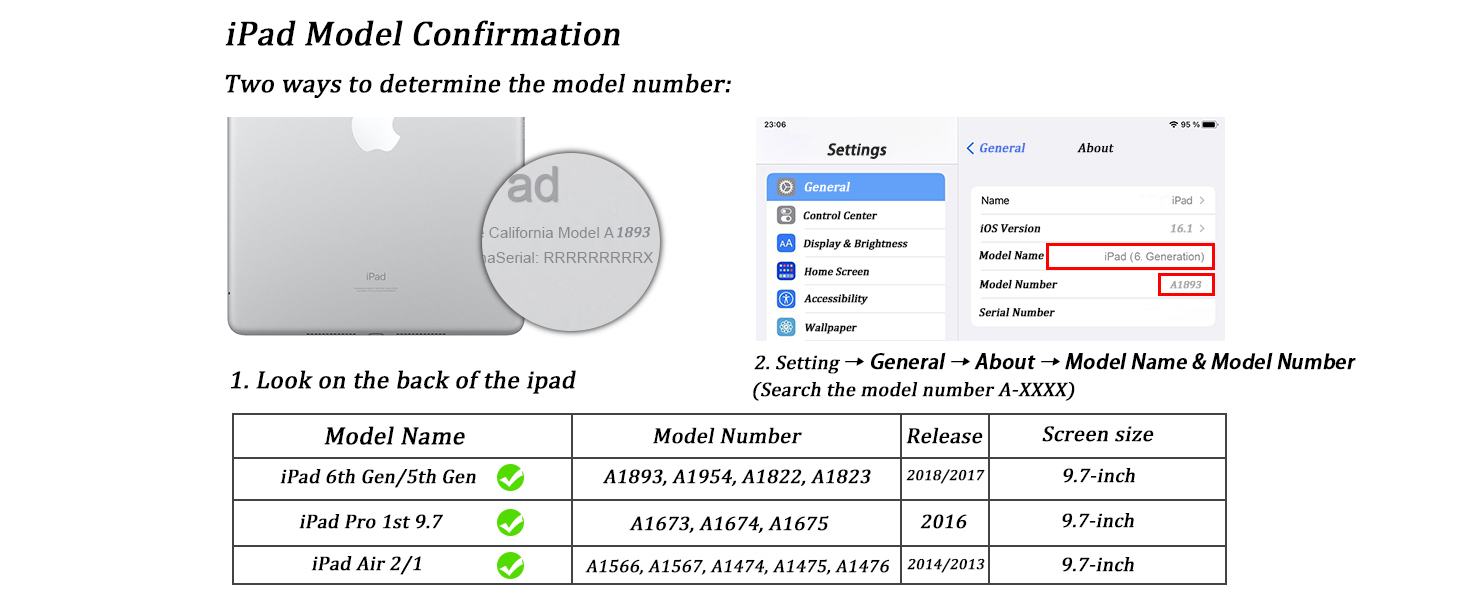
Task: Click the 'Release' table header
Action: coord(945,436)
